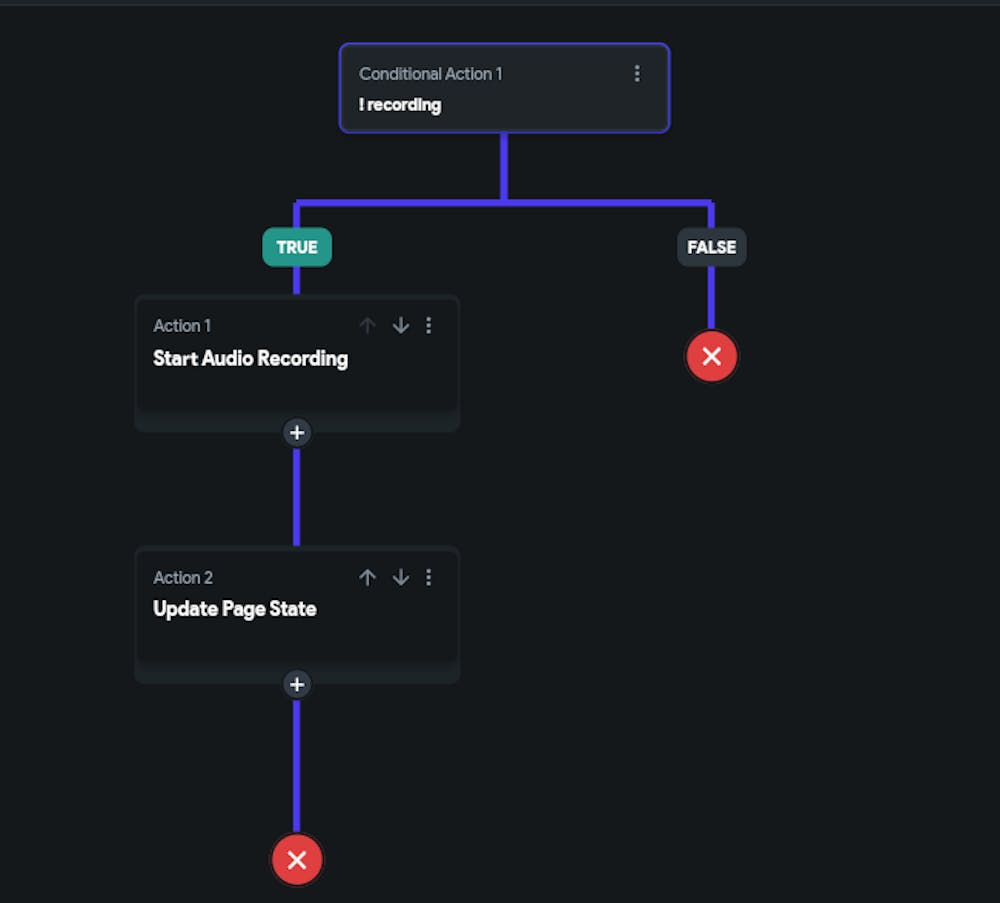Move Action 2 down with the arrow

pos(401,578)
